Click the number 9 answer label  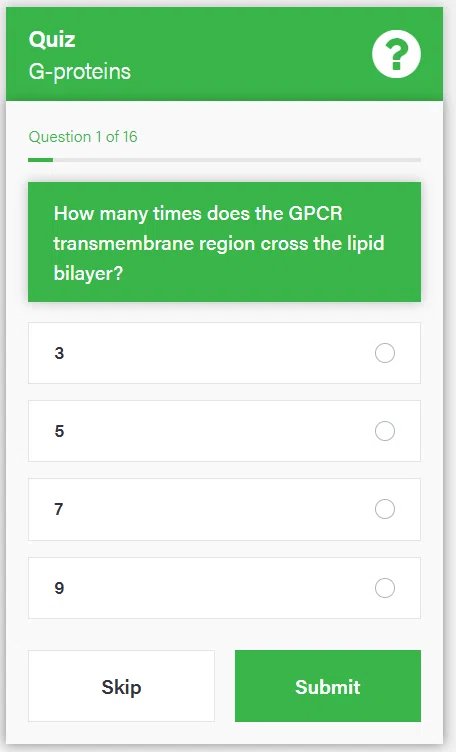coord(59,588)
